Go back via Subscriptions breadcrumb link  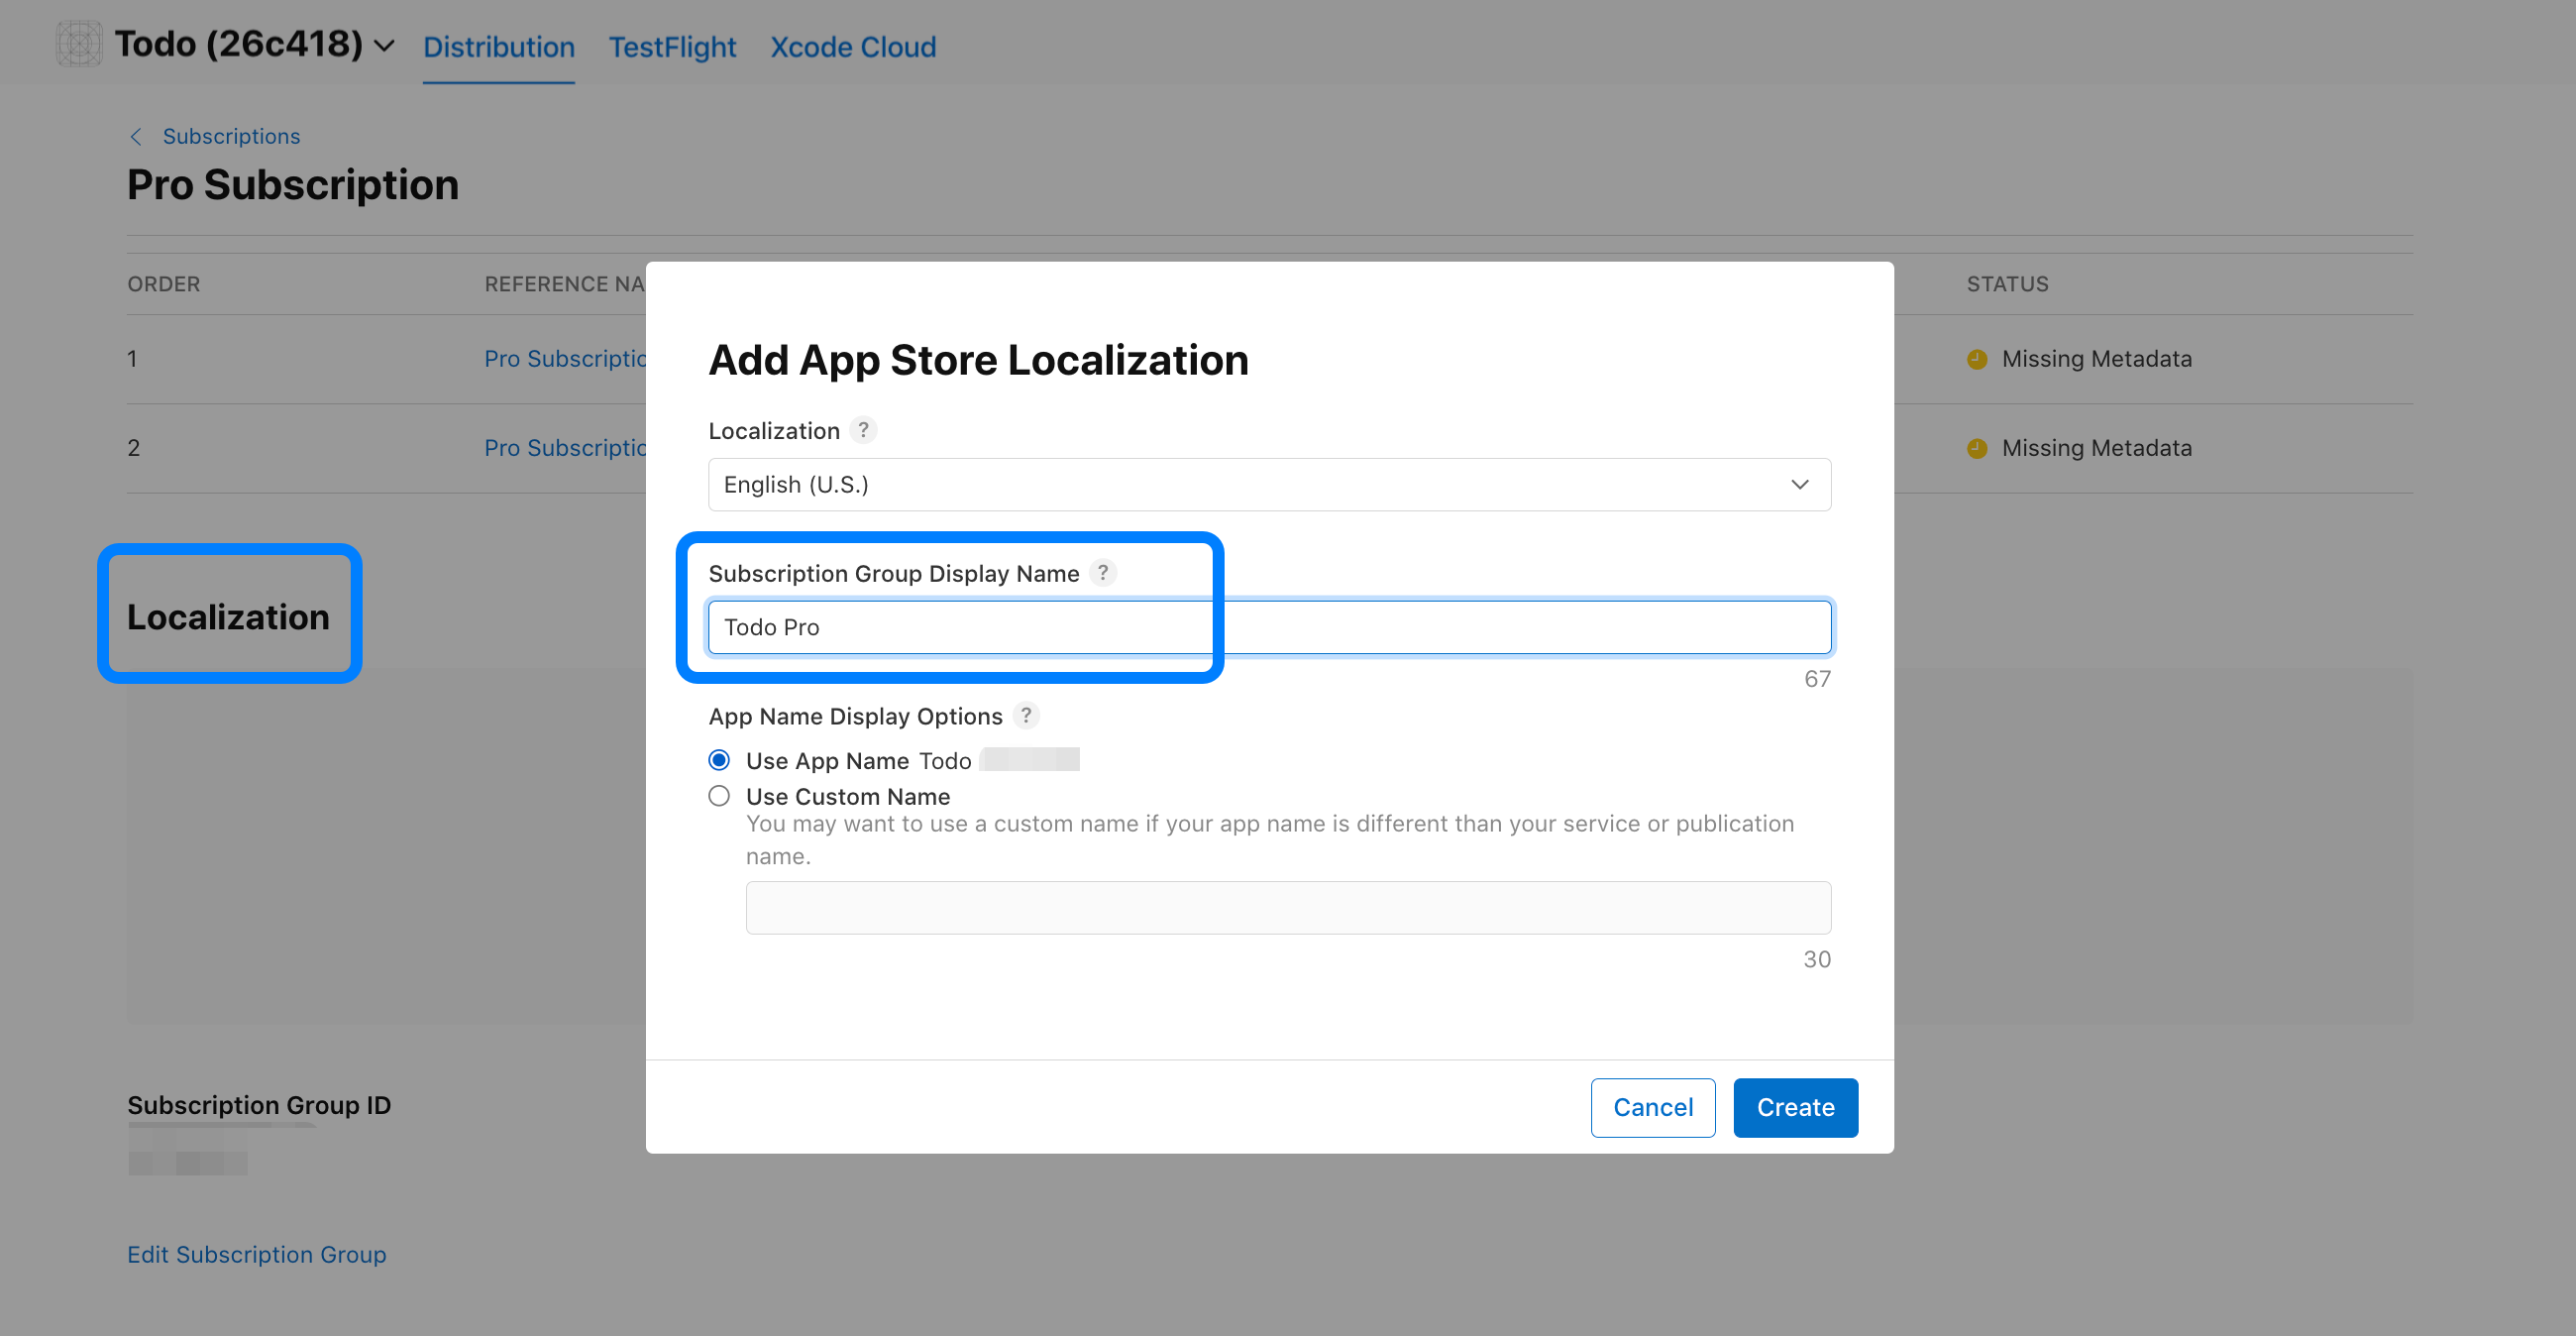[231, 137]
